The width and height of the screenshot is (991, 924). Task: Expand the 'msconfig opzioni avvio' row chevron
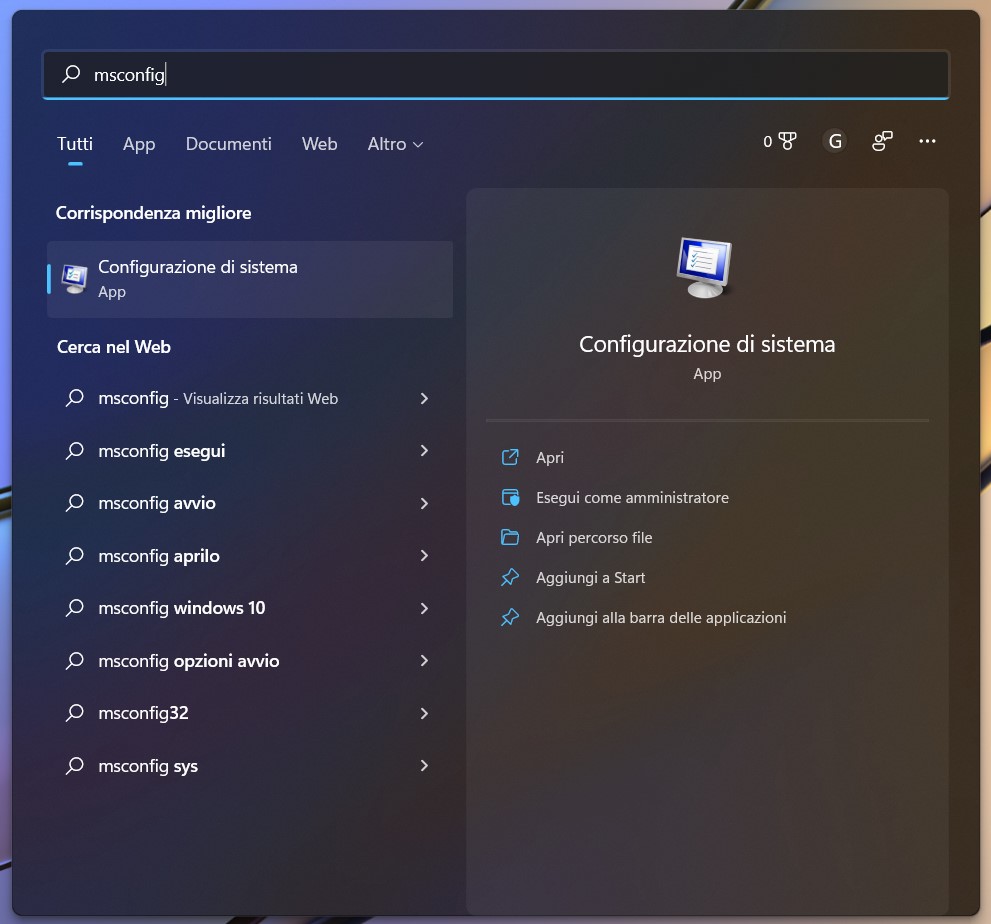click(424, 660)
